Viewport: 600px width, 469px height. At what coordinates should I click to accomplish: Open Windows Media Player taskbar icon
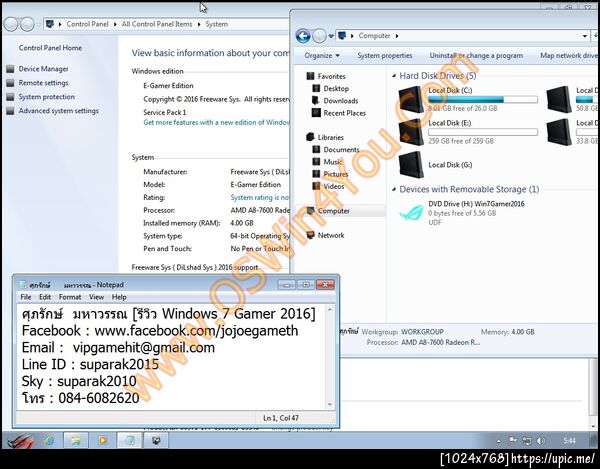(x=102, y=441)
